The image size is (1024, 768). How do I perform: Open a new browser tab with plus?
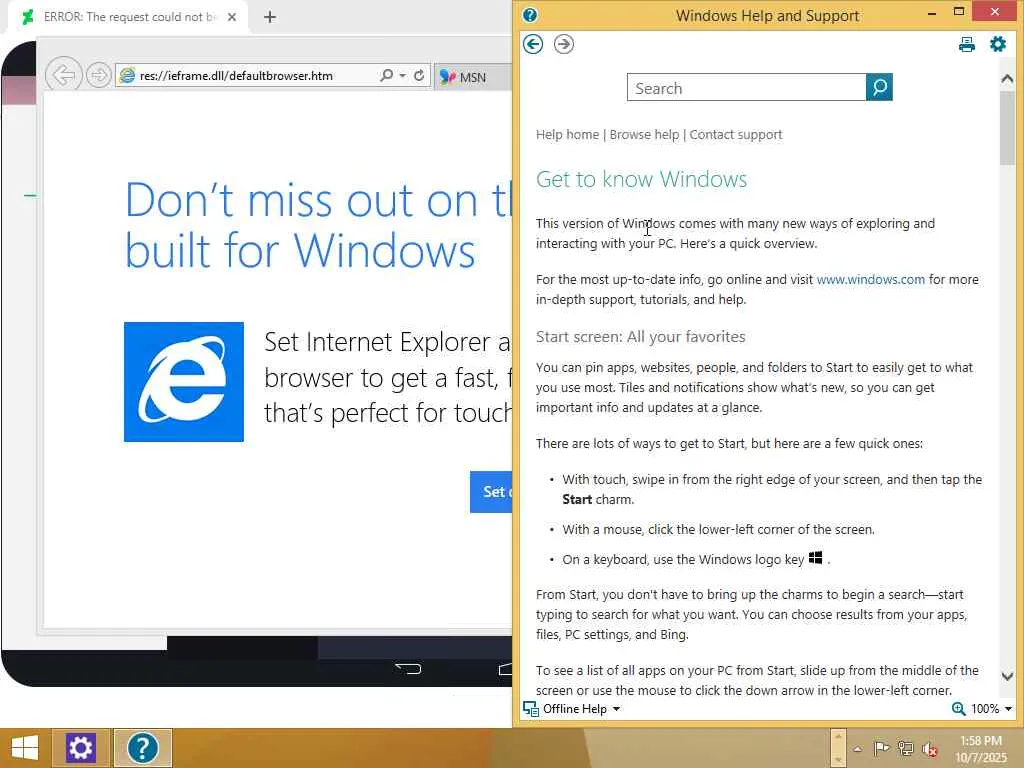(270, 17)
